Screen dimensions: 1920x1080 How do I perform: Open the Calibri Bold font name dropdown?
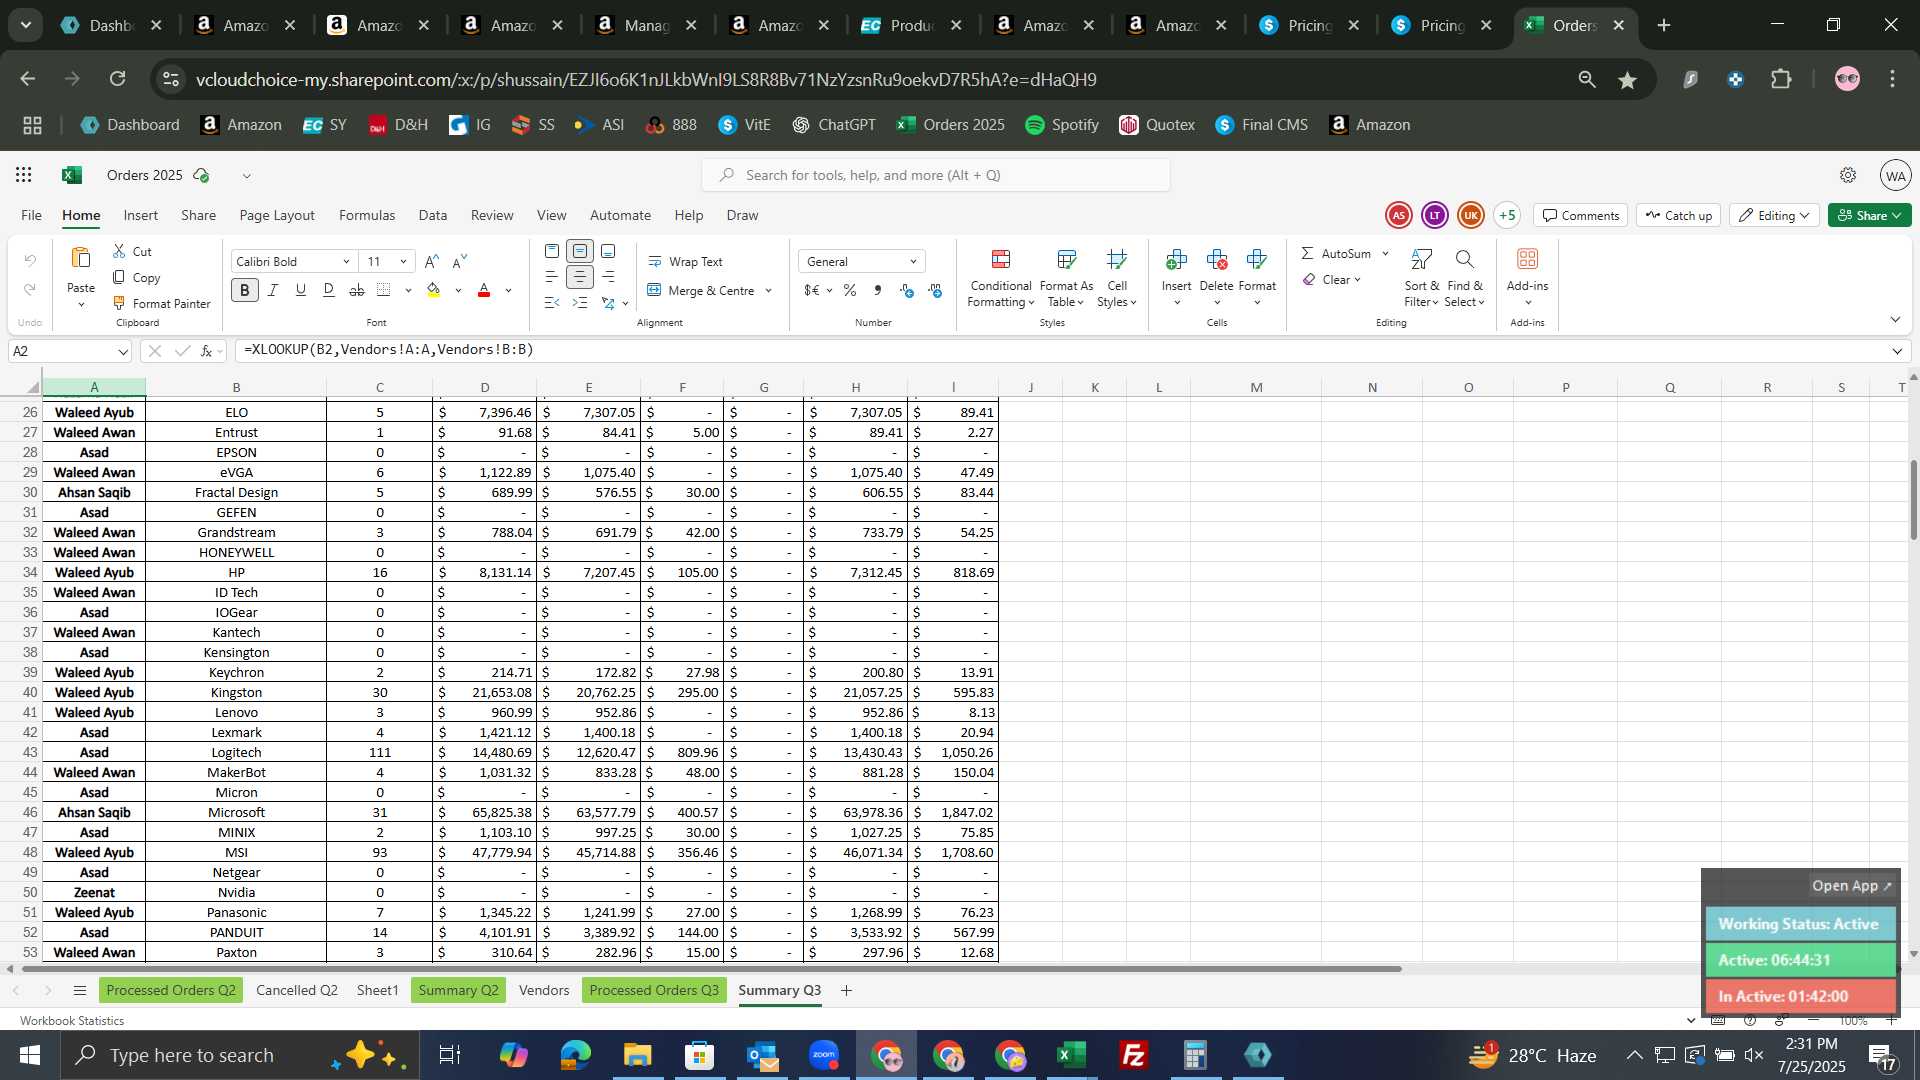pyautogui.click(x=346, y=262)
